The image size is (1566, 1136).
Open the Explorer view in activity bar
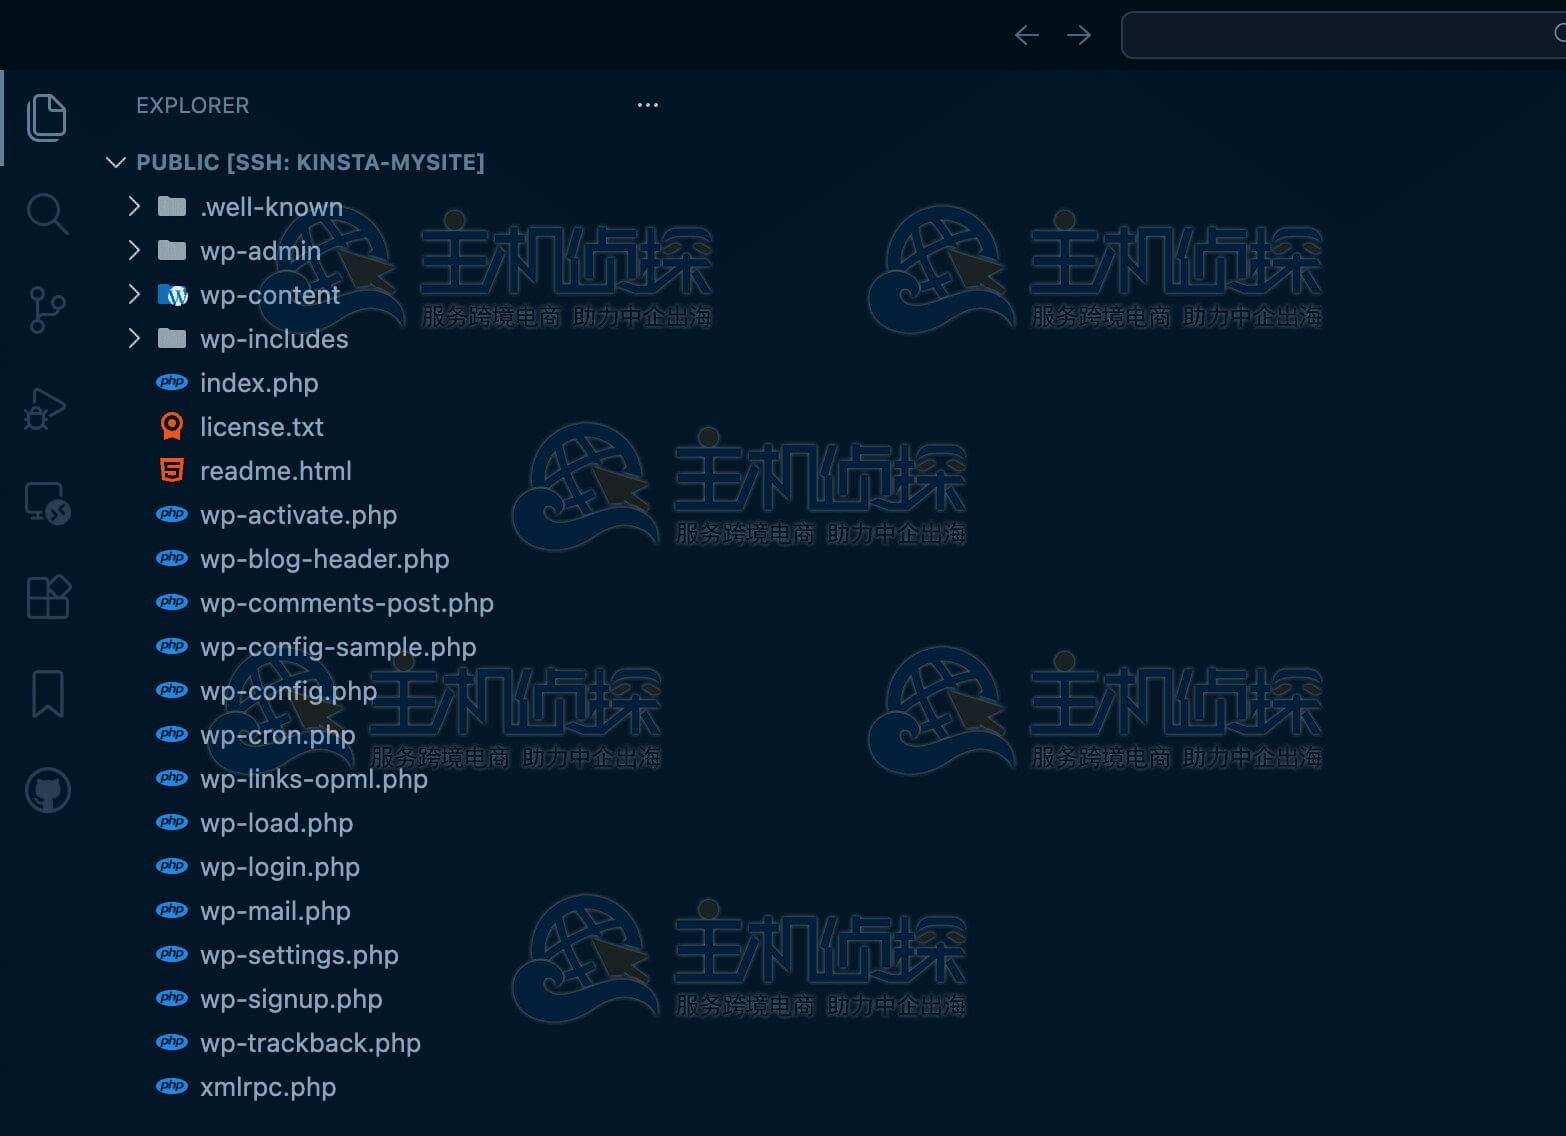click(x=47, y=118)
